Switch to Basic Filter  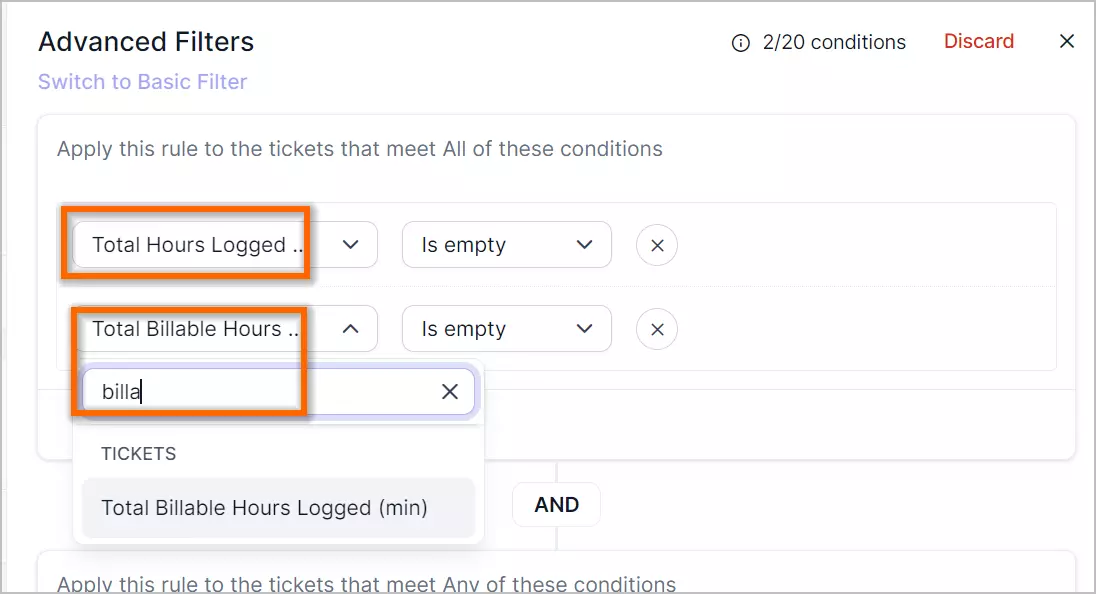(143, 82)
